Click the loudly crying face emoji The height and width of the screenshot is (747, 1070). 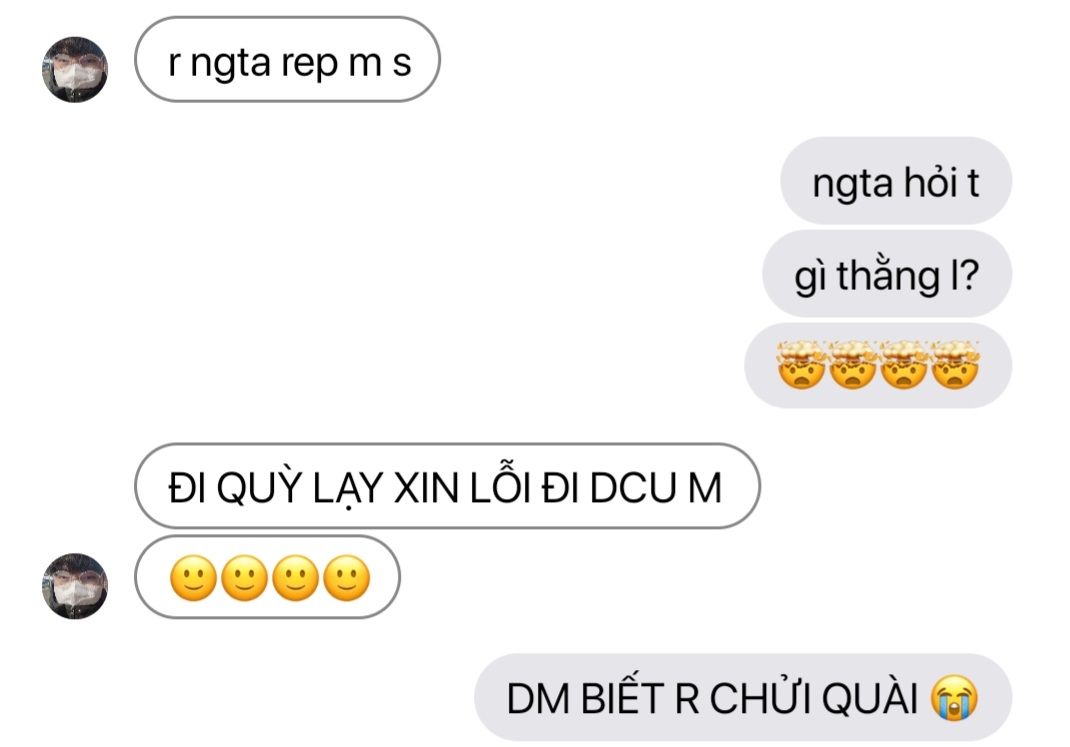coord(955,698)
